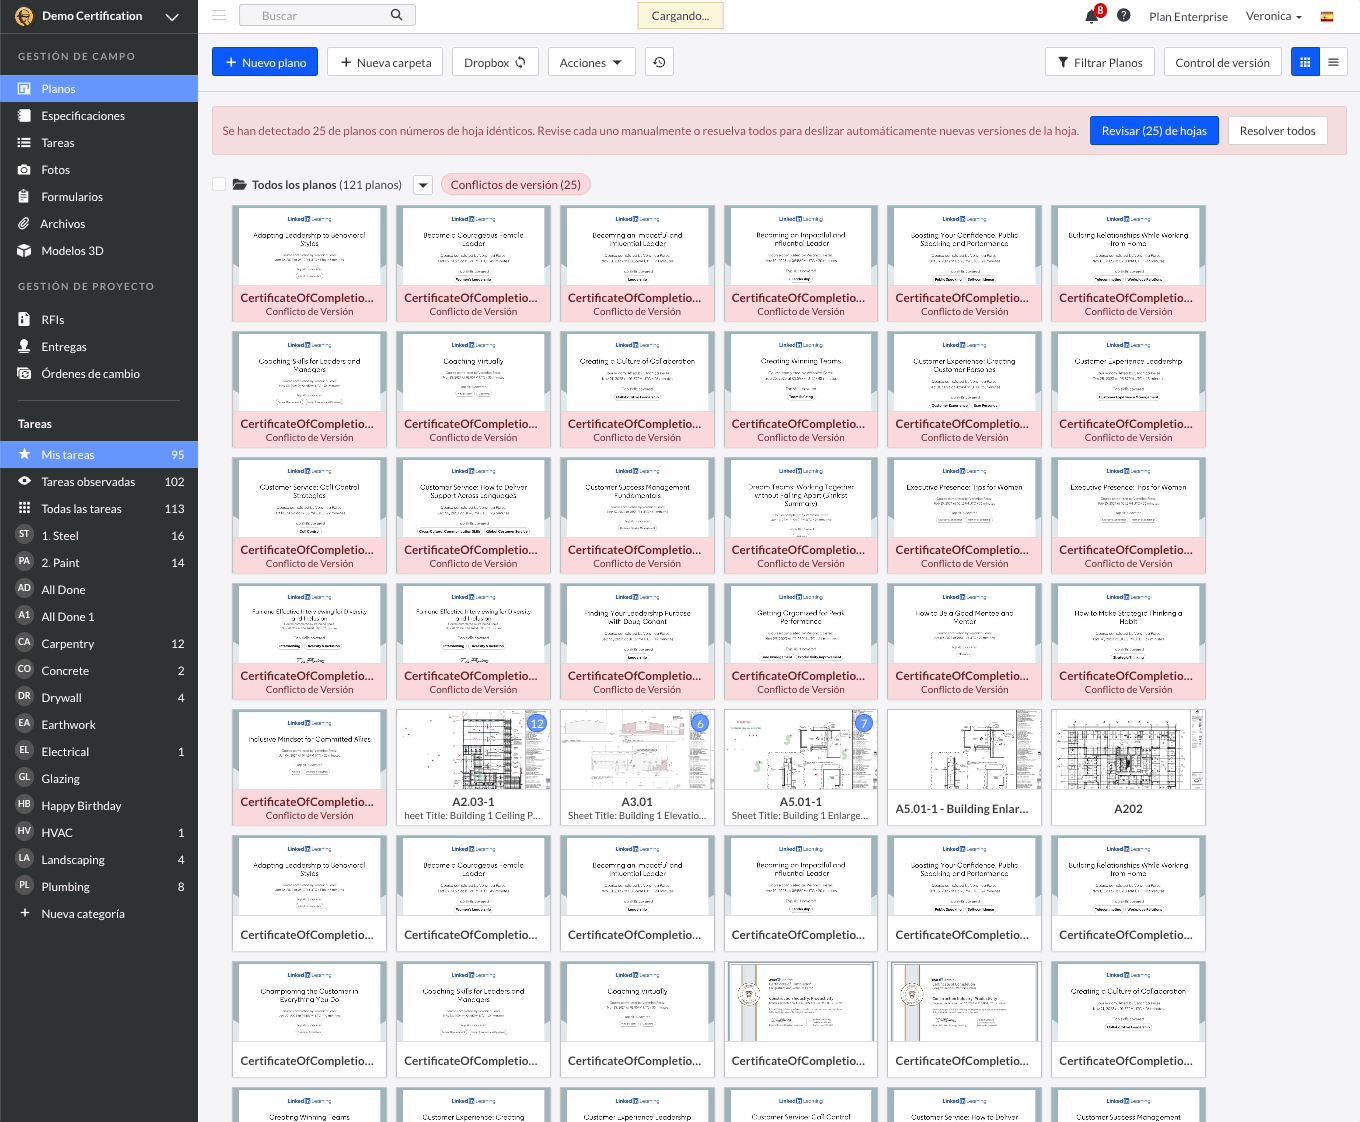Image resolution: width=1360 pixels, height=1122 pixels.
Task: Click the Formularios clipboard icon
Action: pyautogui.click(x=24, y=197)
